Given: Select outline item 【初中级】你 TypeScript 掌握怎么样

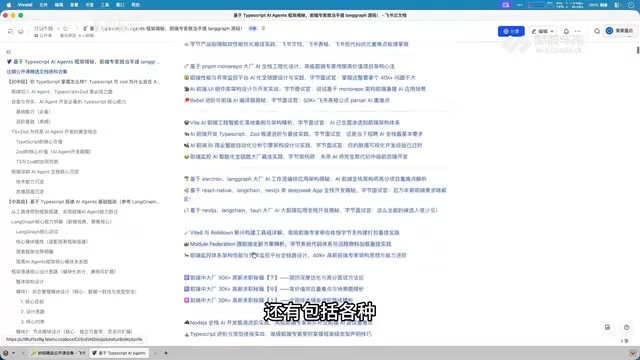Looking at the screenshot, I should coord(84,82).
